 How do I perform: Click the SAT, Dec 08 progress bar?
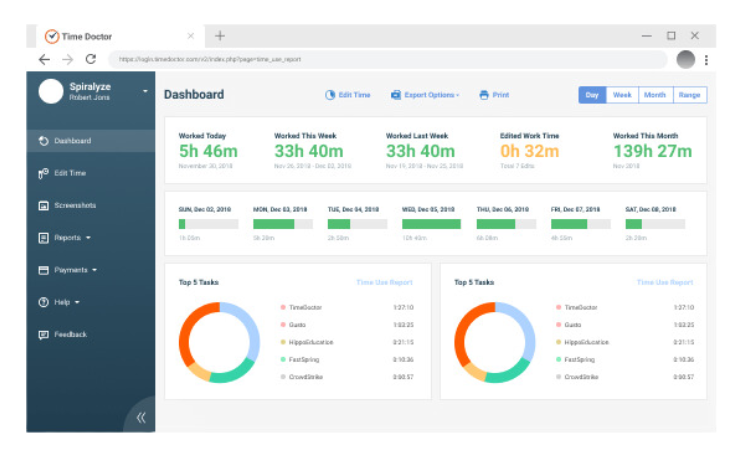click(655, 224)
